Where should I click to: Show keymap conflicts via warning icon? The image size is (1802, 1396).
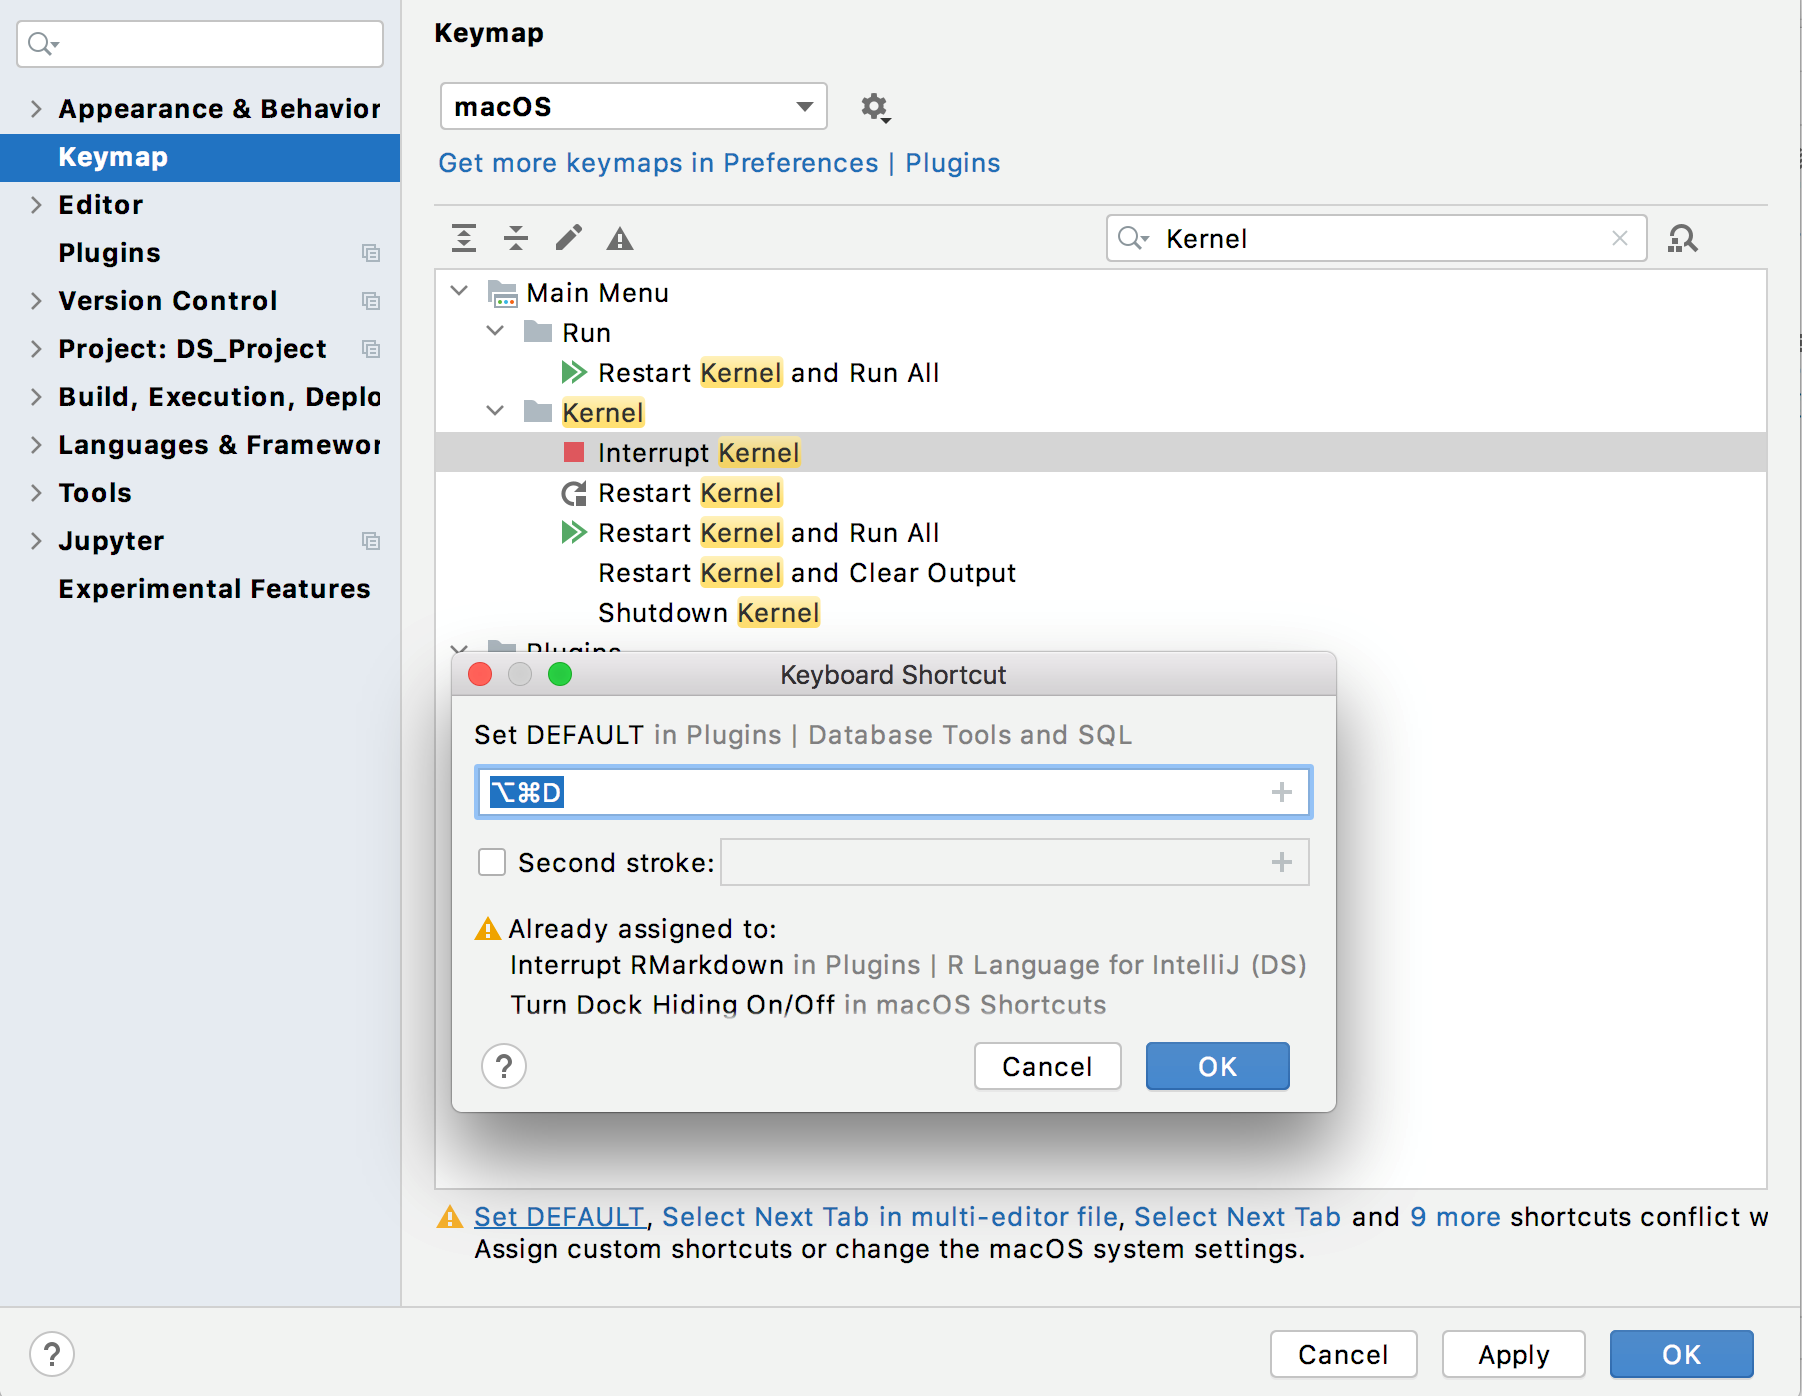621,238
